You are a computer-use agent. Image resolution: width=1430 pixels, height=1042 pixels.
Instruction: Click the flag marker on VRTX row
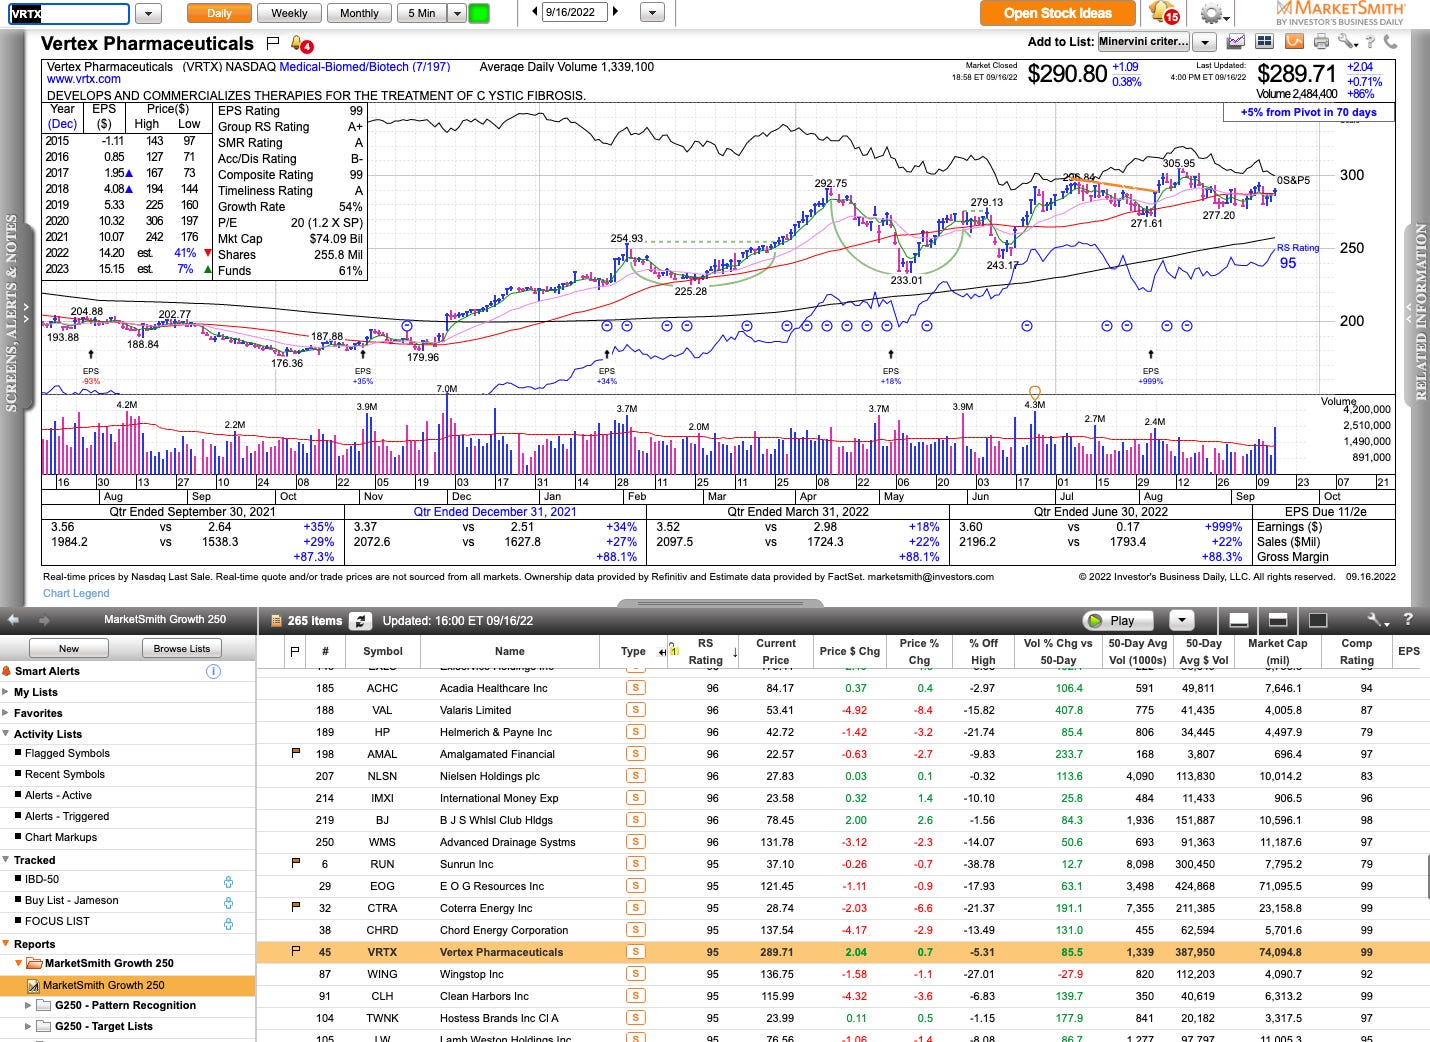[293, 952]
